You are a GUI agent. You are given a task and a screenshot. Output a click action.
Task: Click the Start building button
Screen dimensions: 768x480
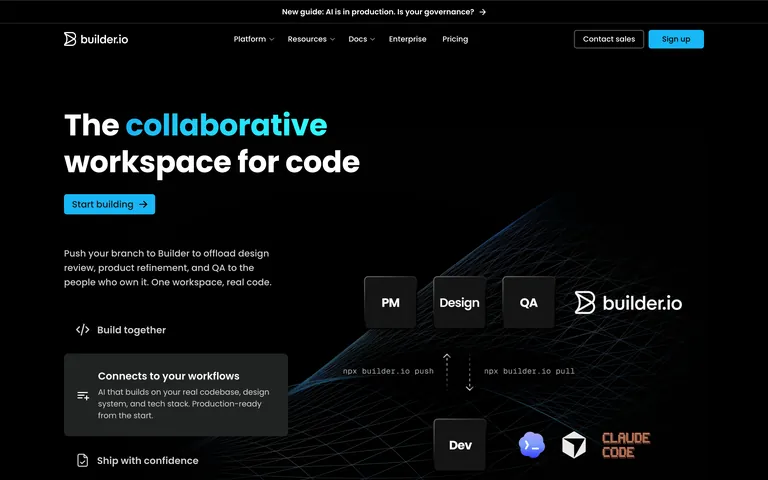coord(109,204)
